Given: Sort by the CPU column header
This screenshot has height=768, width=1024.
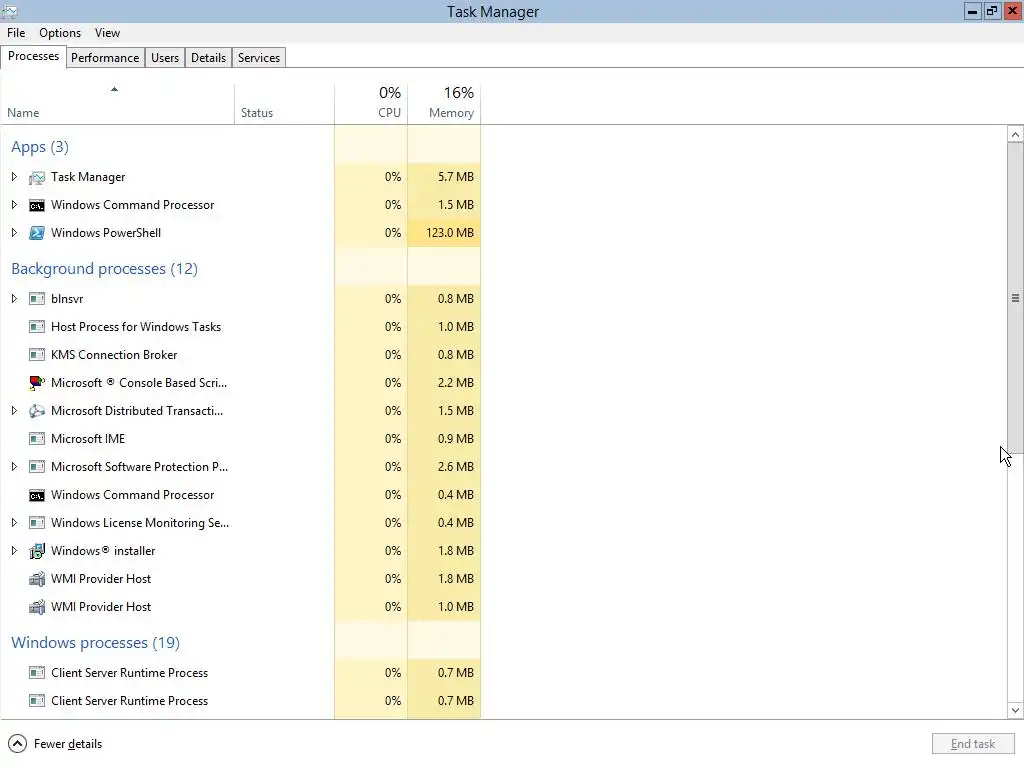Looking at the screenshot, I should pos(371,104).
